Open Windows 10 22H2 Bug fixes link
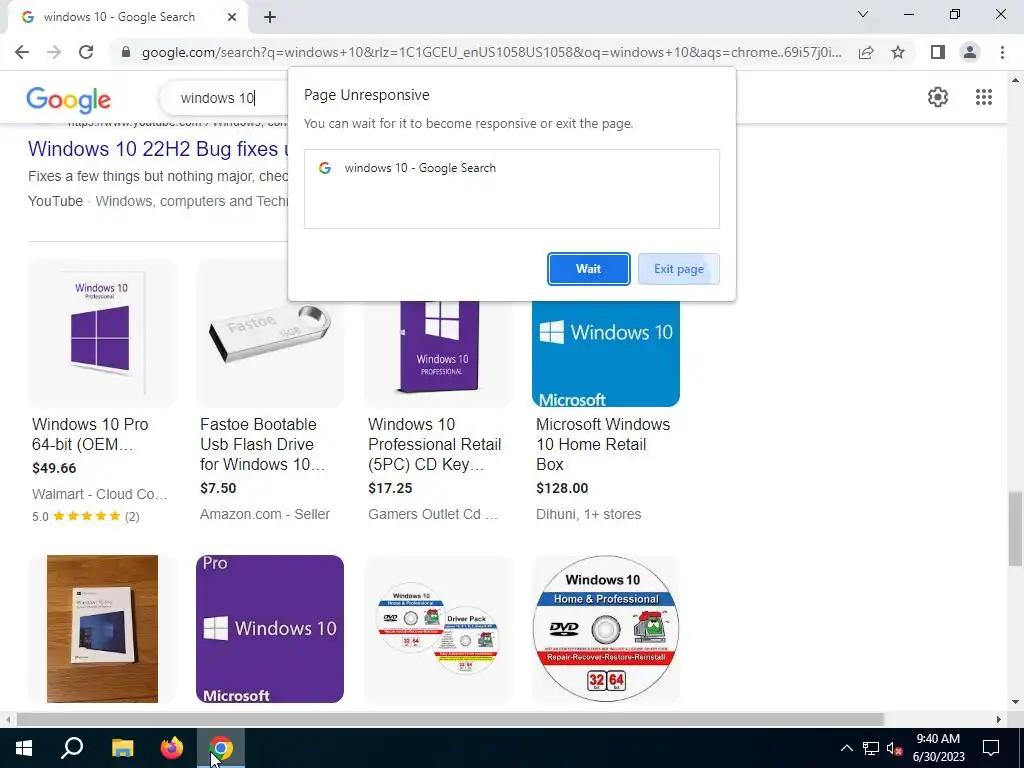Screen dimensions: 1024x768 (157, 149)
